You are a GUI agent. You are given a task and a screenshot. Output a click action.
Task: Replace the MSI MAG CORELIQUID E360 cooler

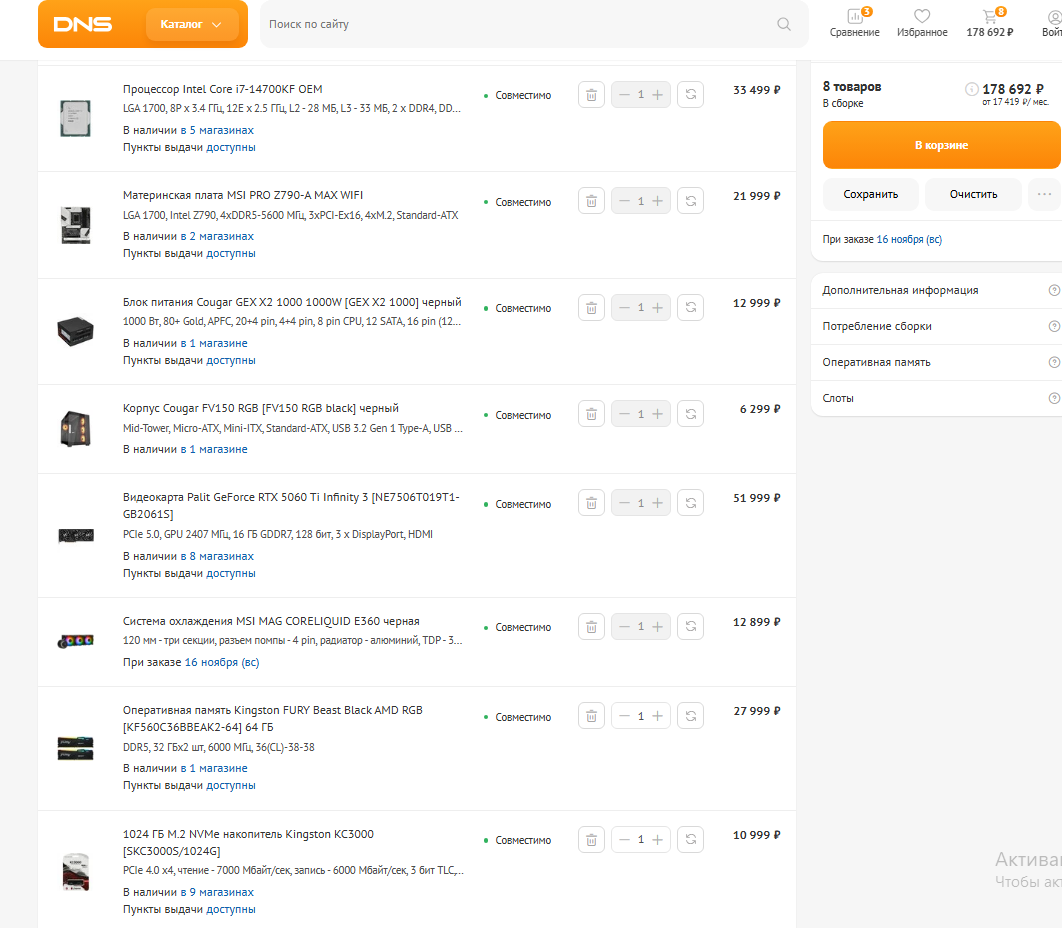691,627
